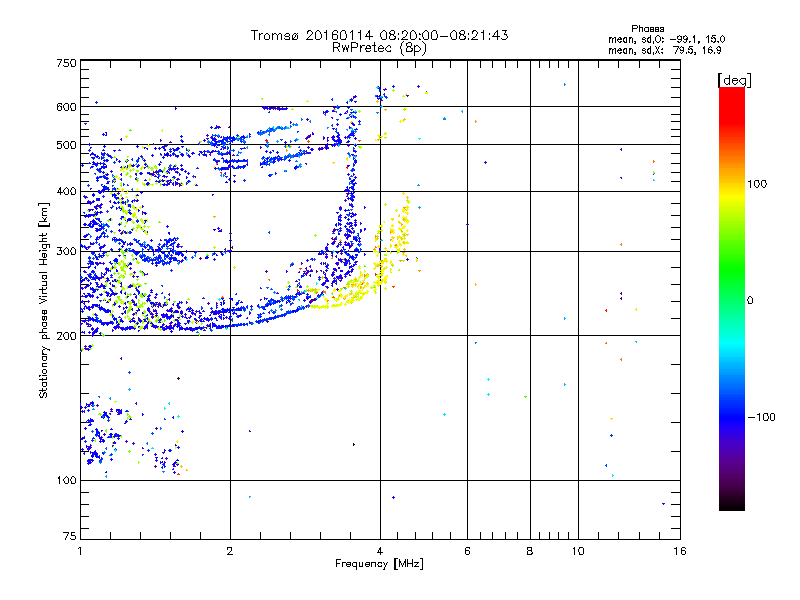Image resolution: width=800 pixels, height=600 pixels.
Task: Click the 'Frequency [MHz]' axis label
Action: click(x=379, y=564)
